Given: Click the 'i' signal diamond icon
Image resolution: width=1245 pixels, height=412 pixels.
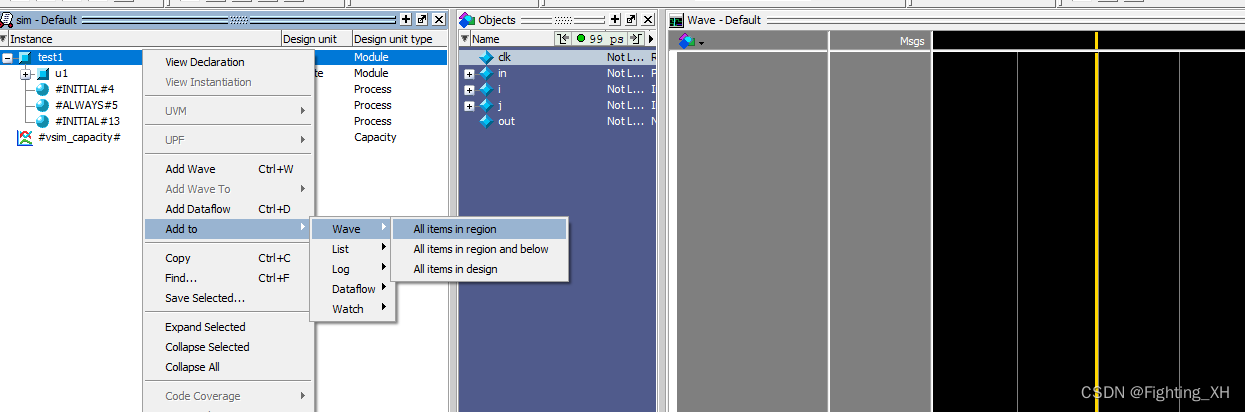Looking at the screenshot, I should point(486,89).
